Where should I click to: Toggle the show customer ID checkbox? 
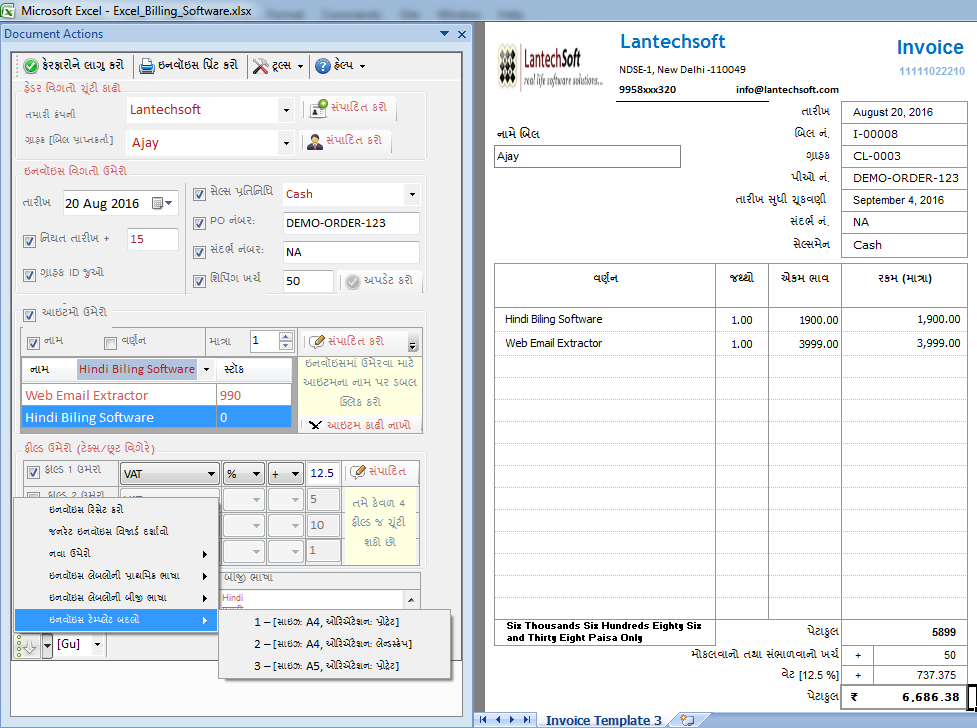point(29,275)
